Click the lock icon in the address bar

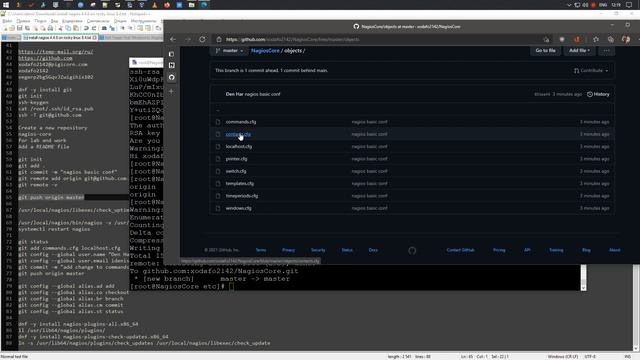pos(219,39)
